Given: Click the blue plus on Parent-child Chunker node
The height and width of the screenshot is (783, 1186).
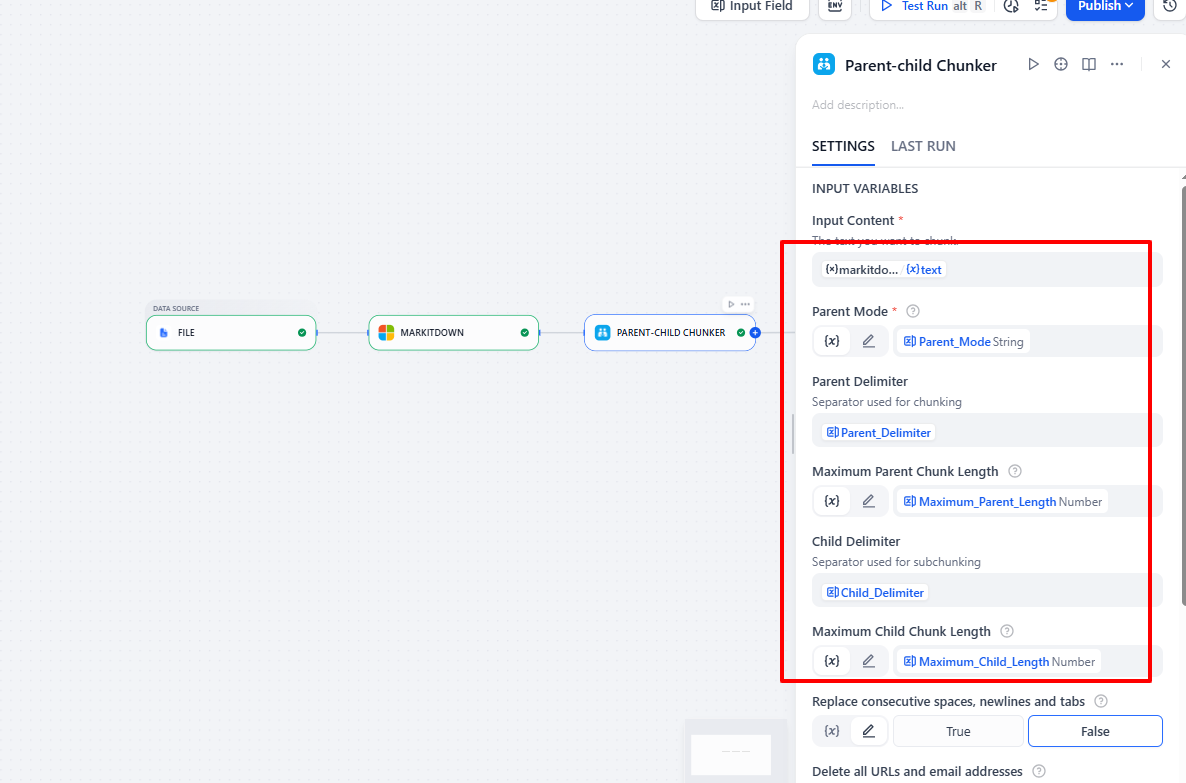Looking at the screenshot, I should (x=755, y=333).
